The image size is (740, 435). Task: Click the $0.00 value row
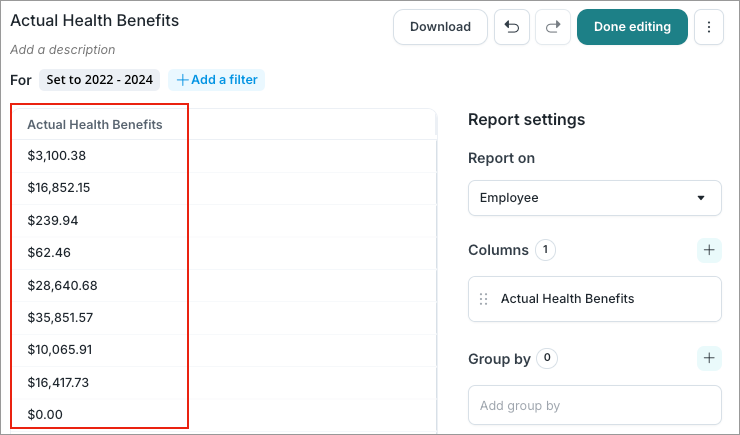pos(224,414)
